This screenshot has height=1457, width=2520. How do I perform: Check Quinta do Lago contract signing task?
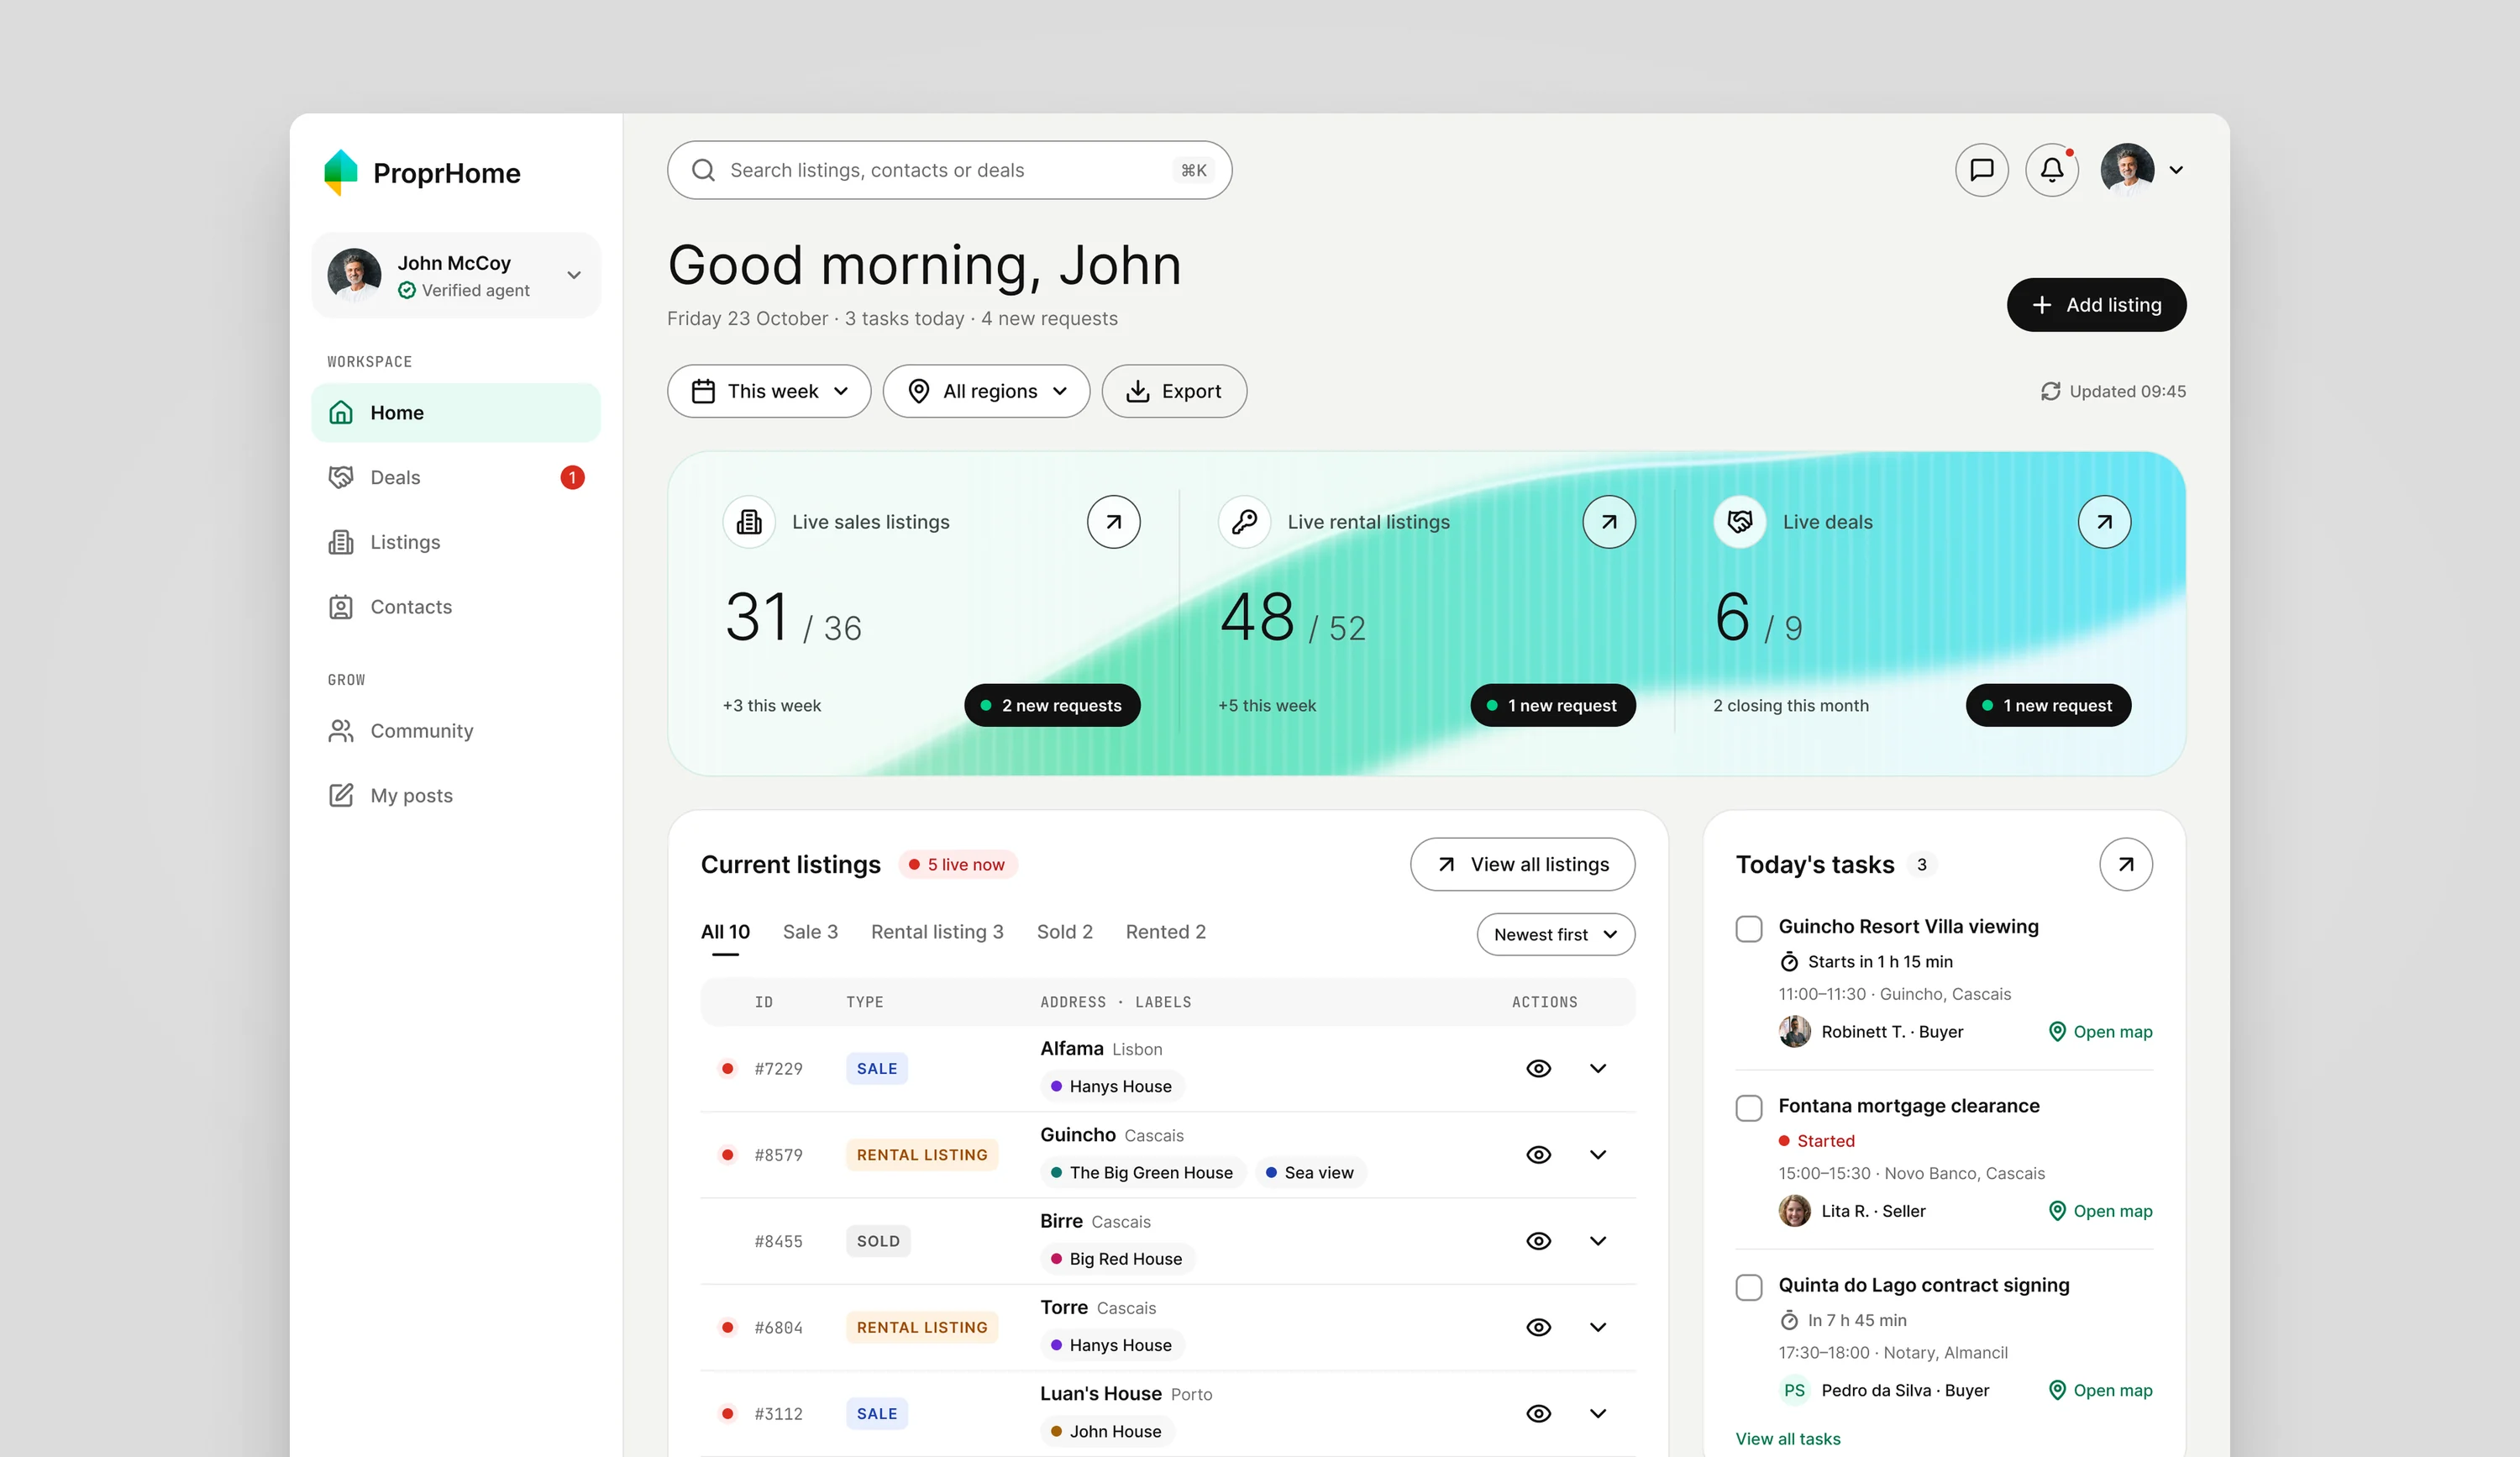pos(1748,1286)
